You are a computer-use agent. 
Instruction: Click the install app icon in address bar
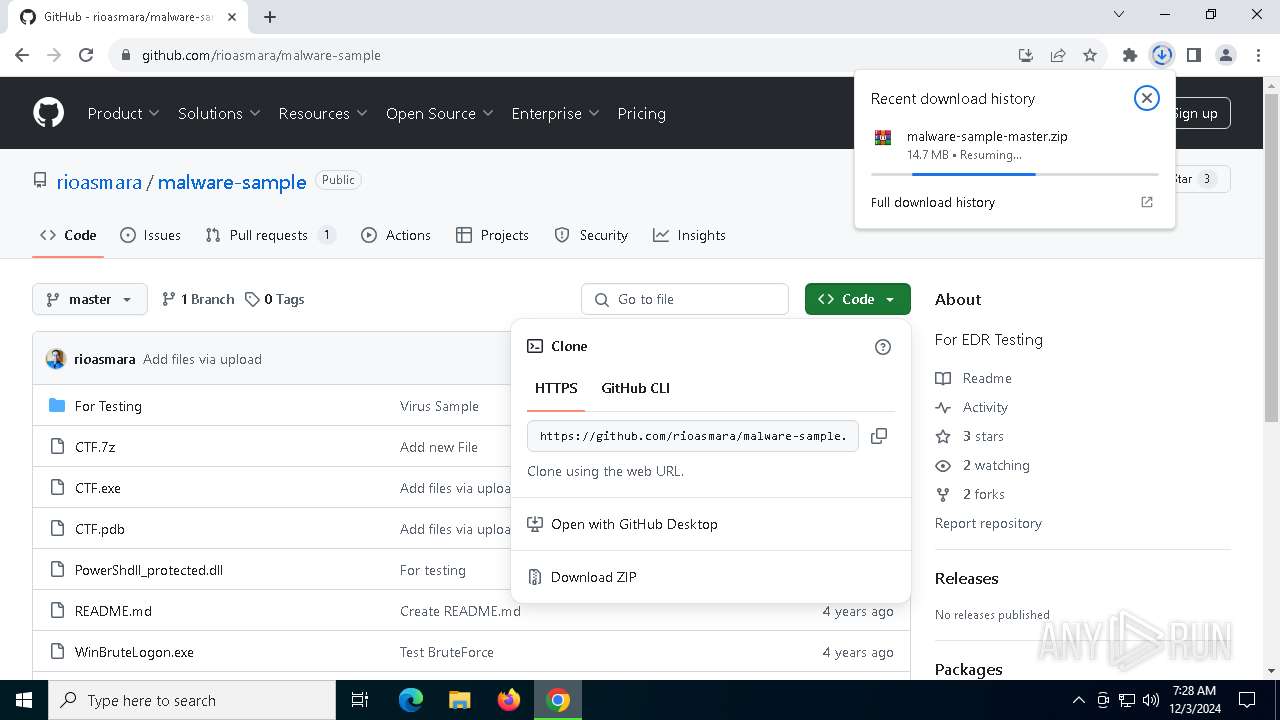pos(1026,55)
